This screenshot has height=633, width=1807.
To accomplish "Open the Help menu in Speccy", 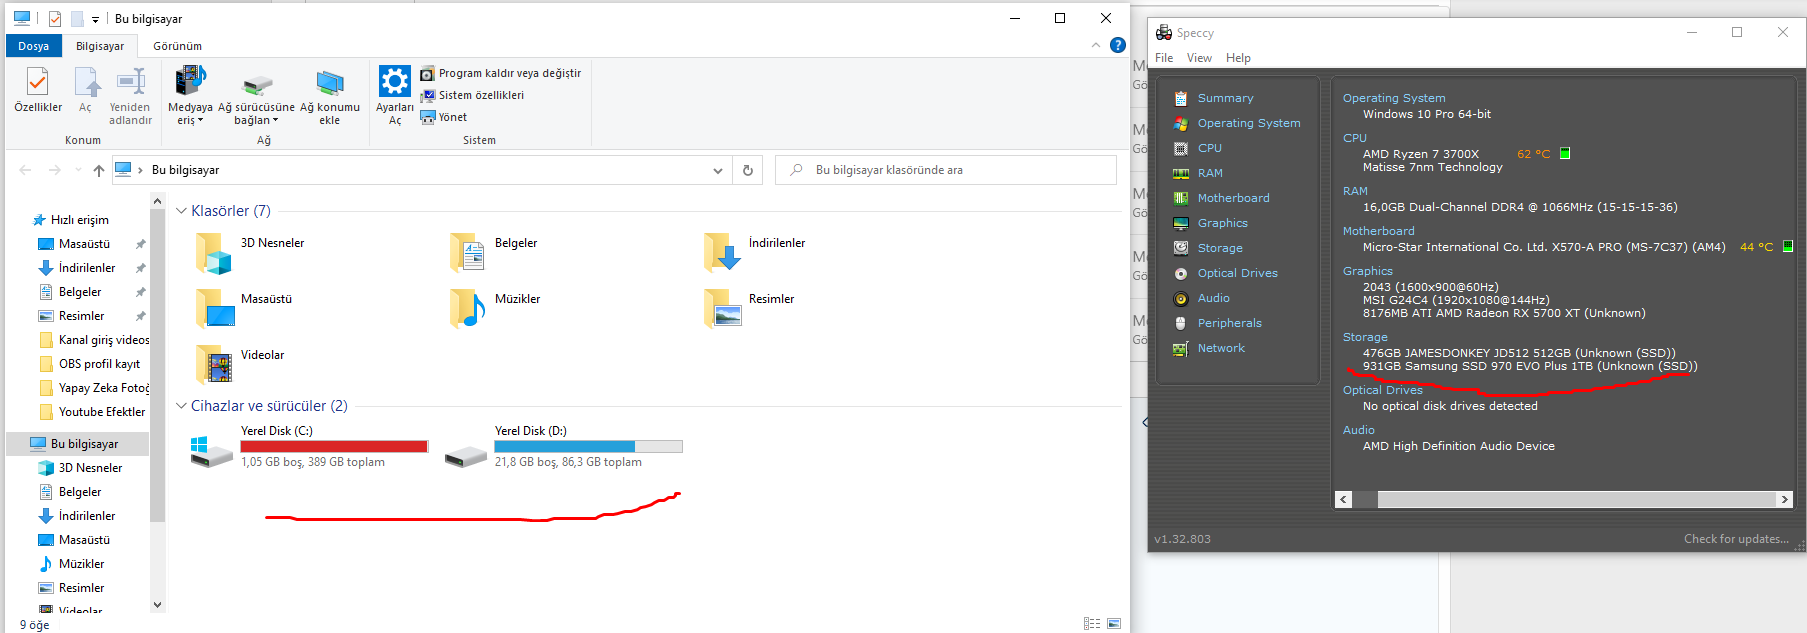I will click(1238, 58).
